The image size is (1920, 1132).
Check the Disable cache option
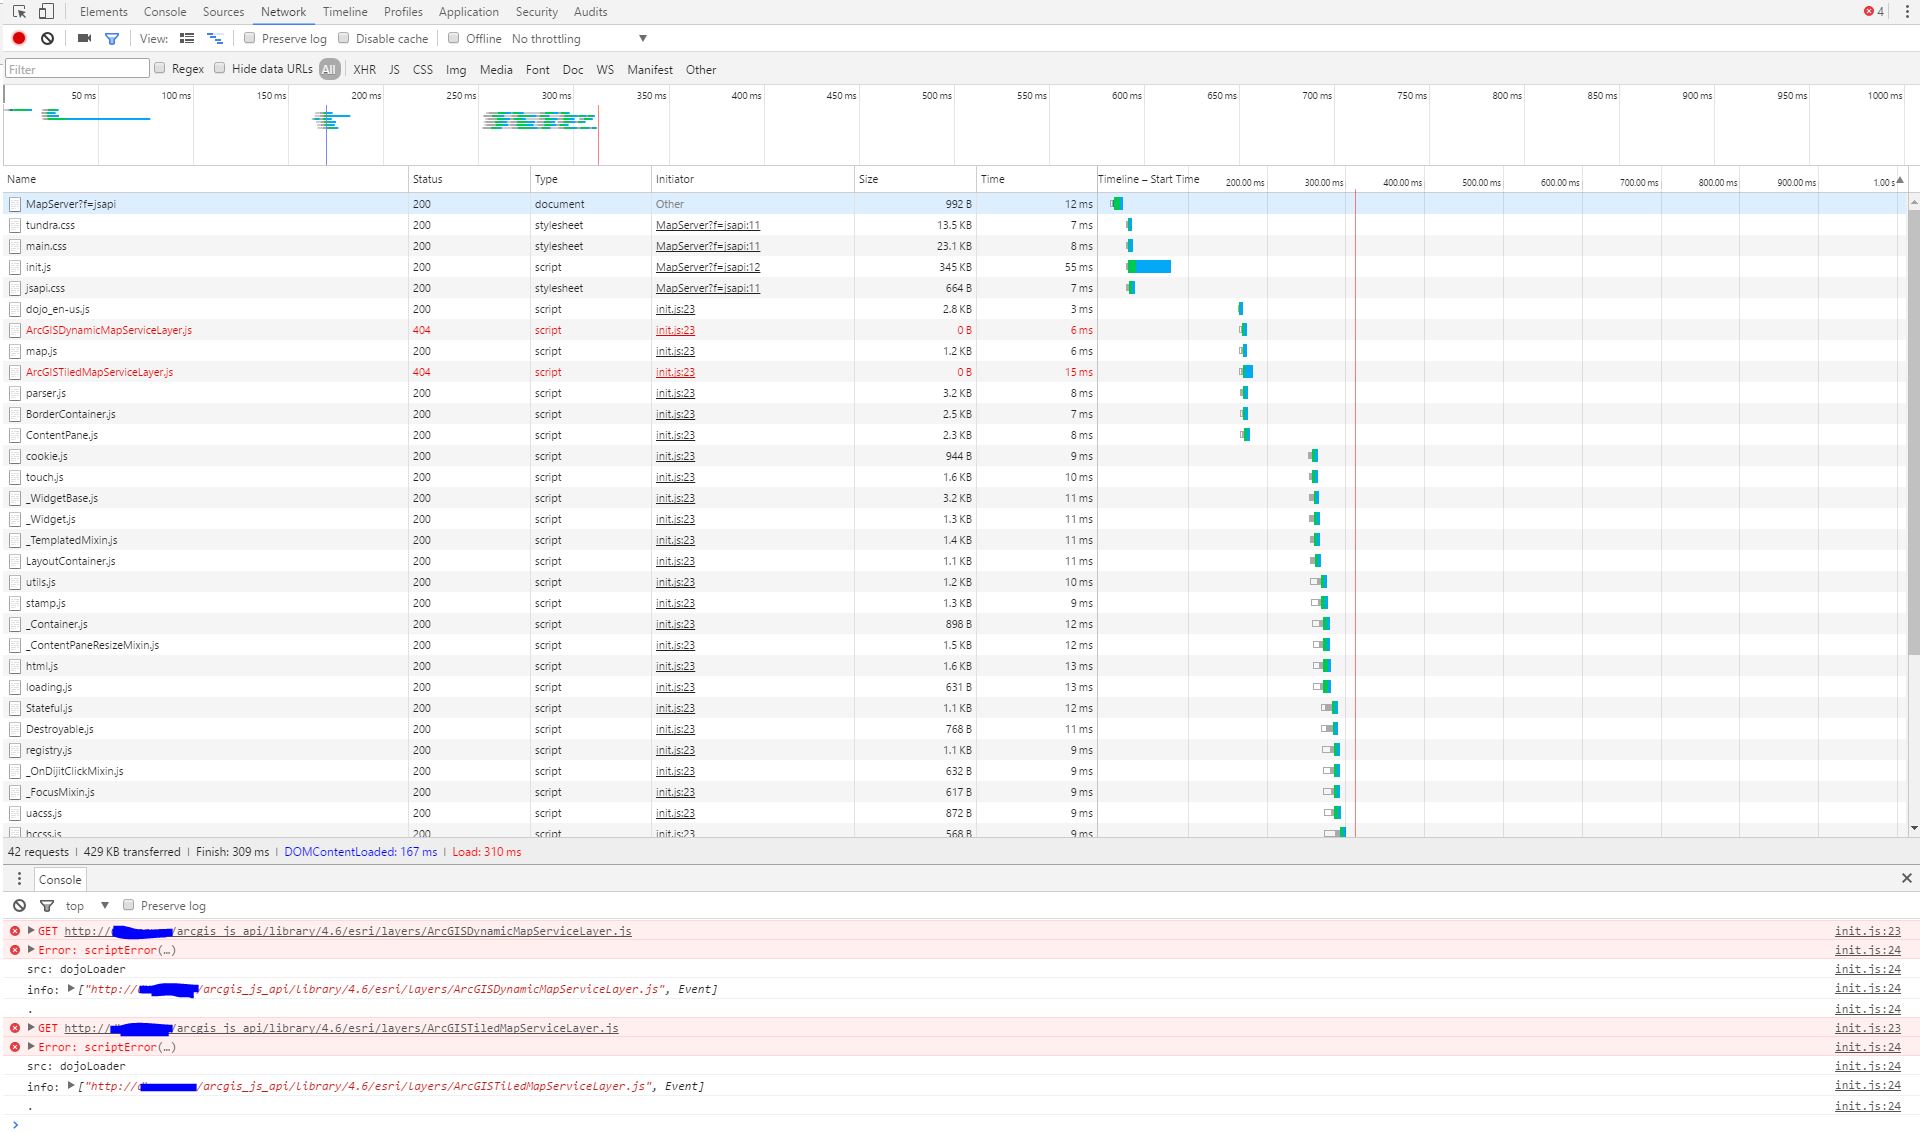click(x=344, y=38)
